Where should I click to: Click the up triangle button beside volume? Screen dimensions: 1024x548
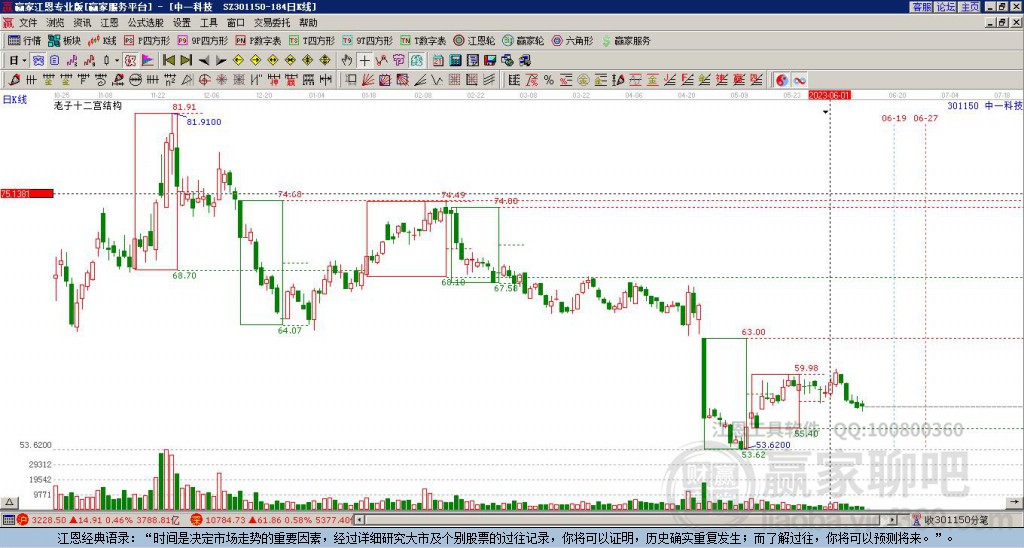[9, 502]
